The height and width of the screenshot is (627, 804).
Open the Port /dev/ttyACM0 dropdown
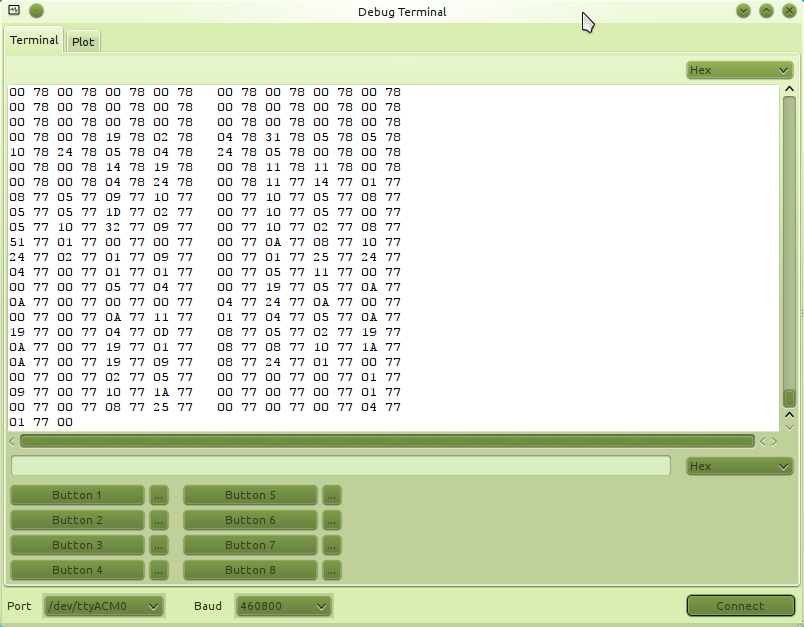103,606
